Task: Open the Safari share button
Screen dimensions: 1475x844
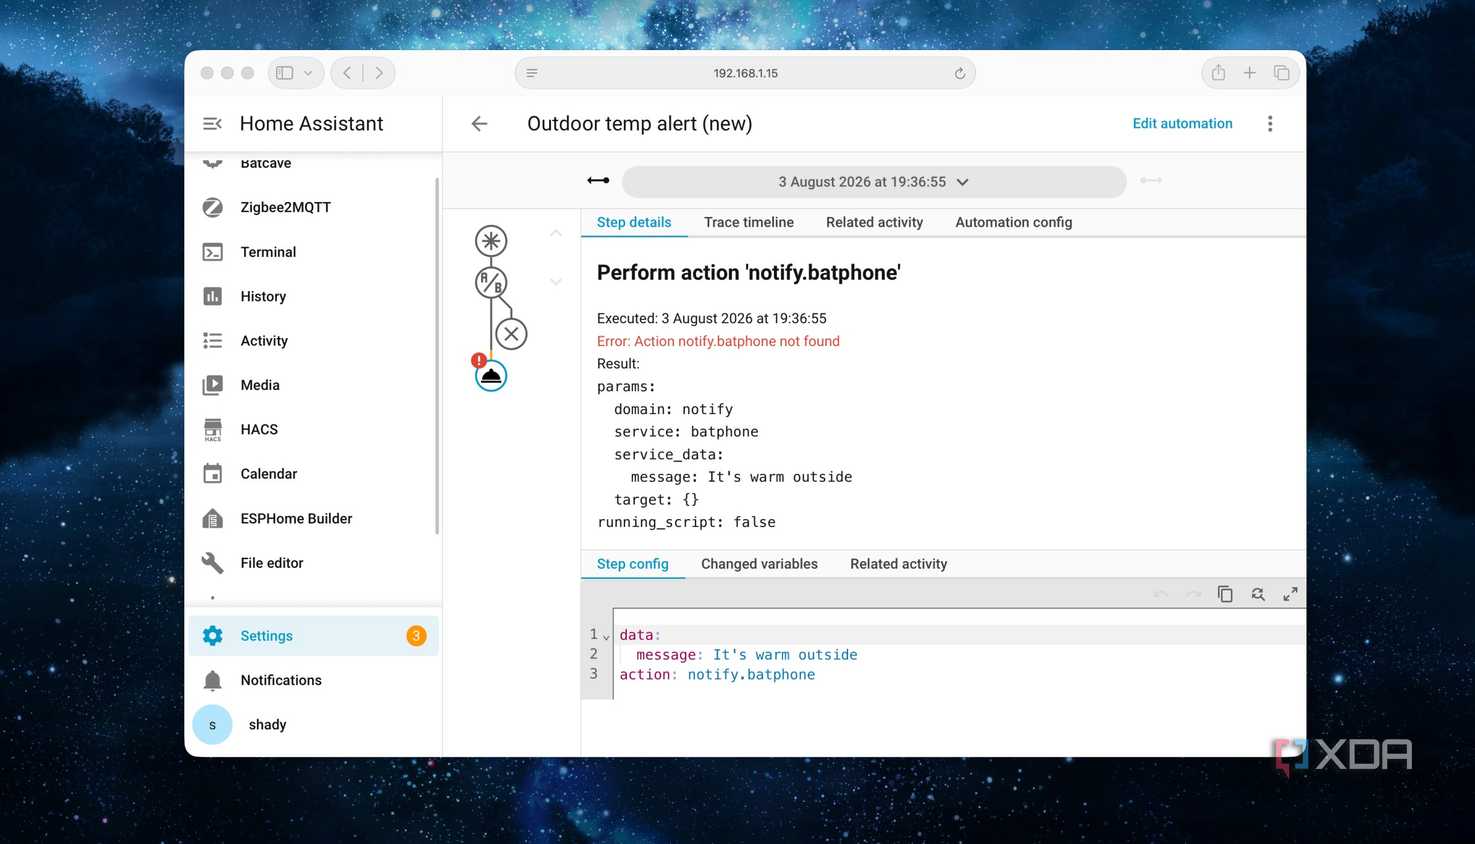Action: click(x=1218, y=73)
